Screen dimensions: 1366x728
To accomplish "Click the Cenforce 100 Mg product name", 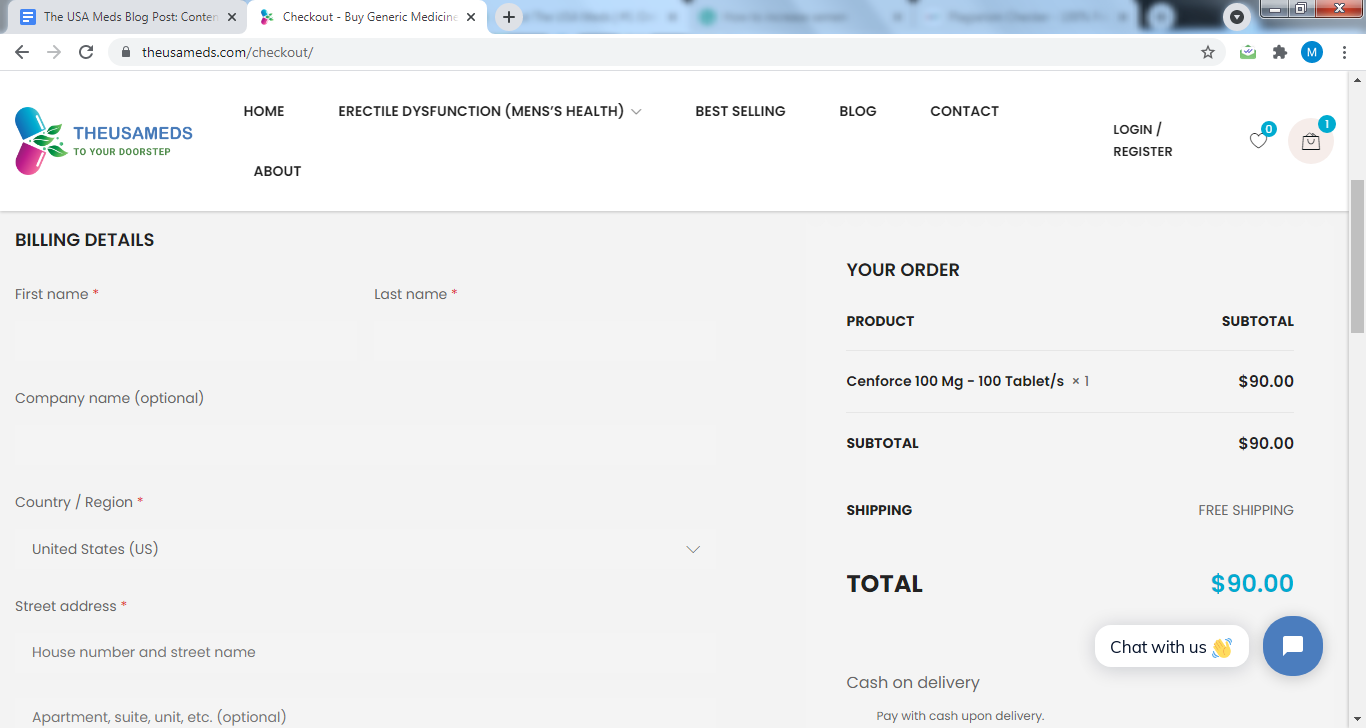I will coord(955,381).
